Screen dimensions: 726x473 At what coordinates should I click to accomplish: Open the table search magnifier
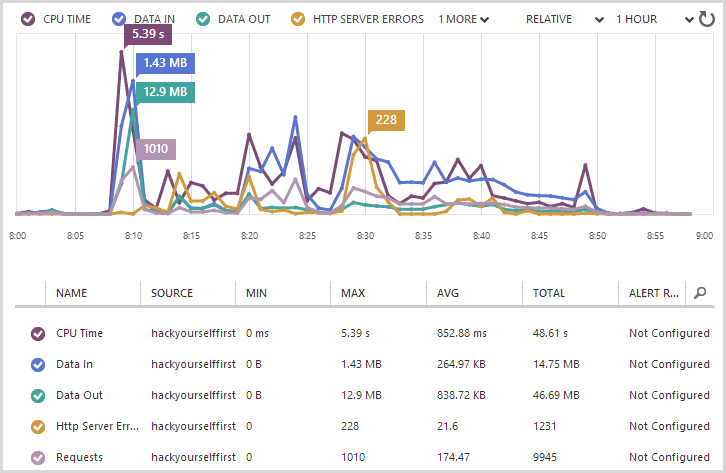pos(700,293)
